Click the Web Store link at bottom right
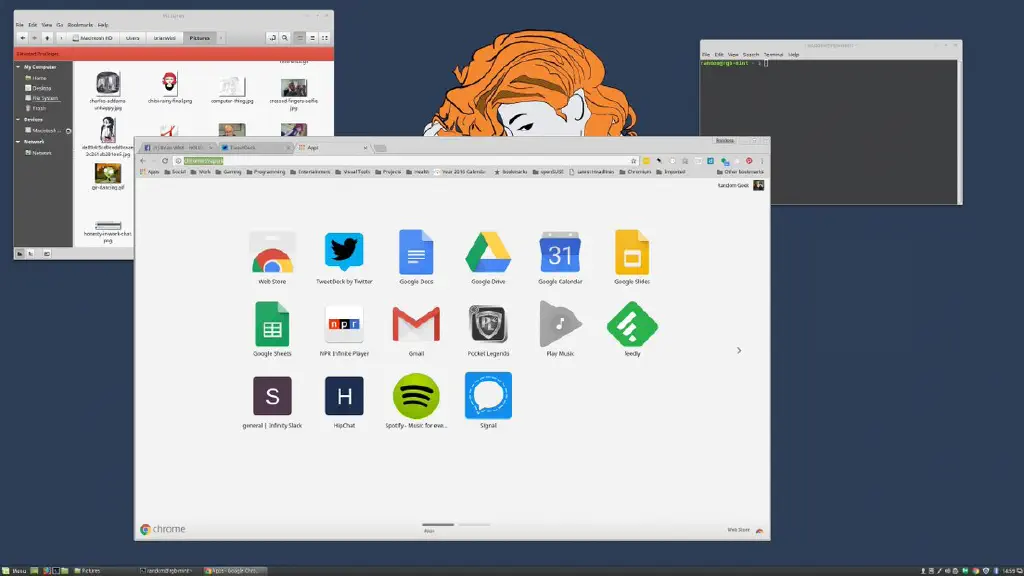Viewport: 1024px width, 576px height. click(x=745, y=530)
